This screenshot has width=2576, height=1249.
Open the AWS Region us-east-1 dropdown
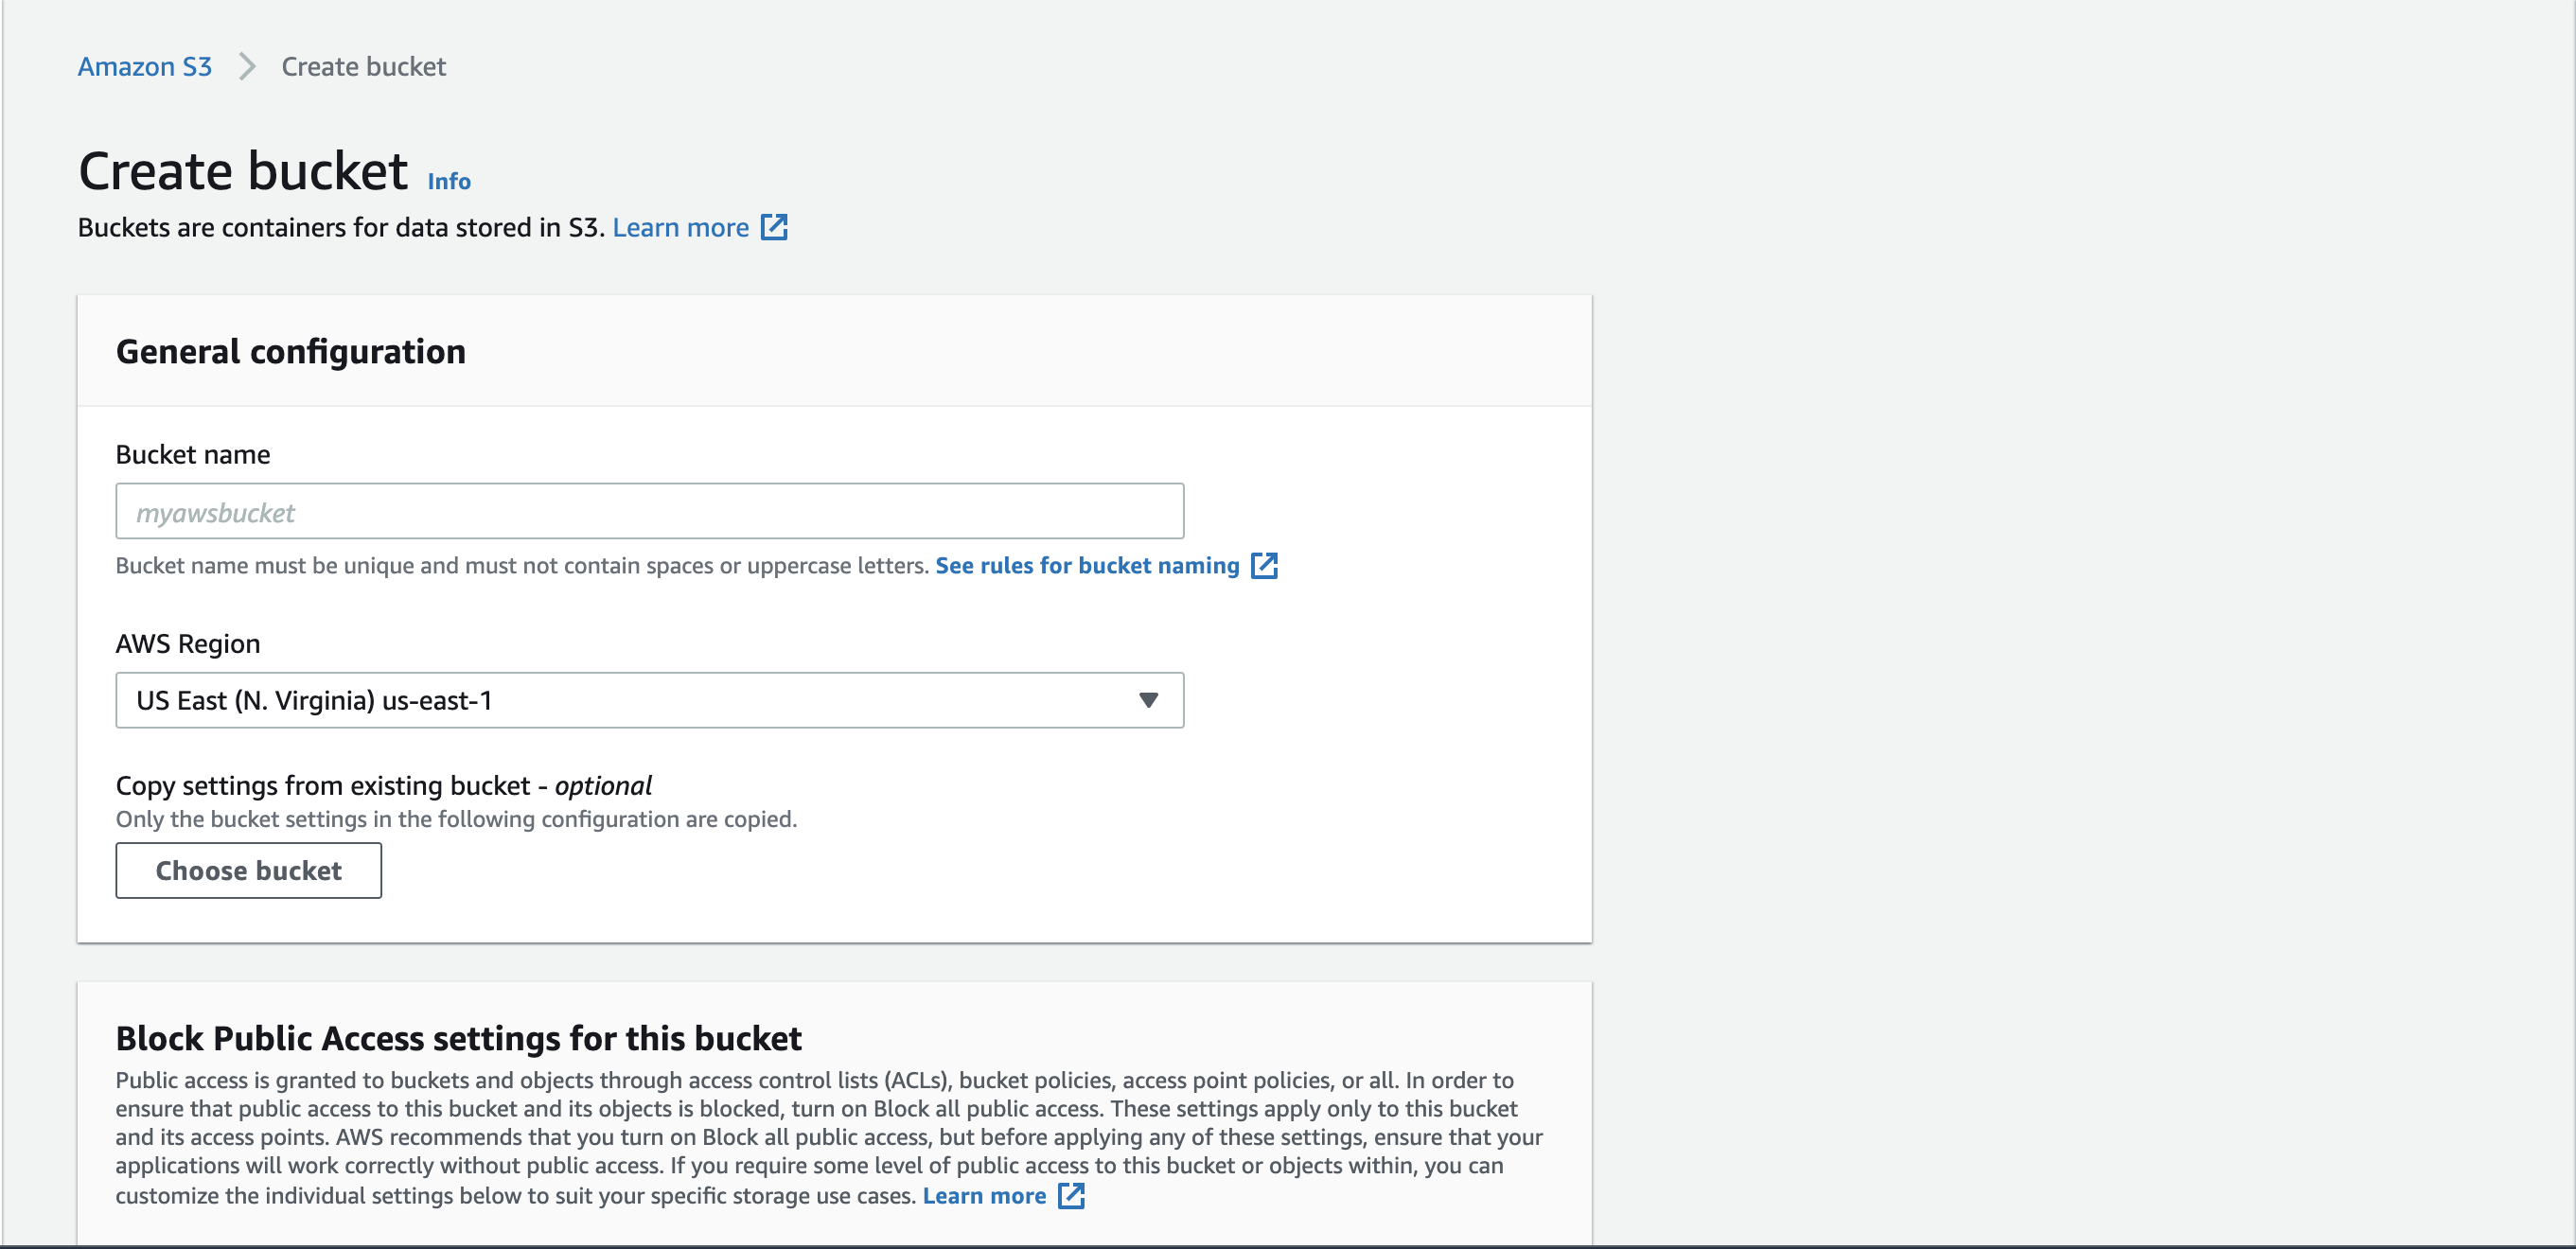point(649,700)
